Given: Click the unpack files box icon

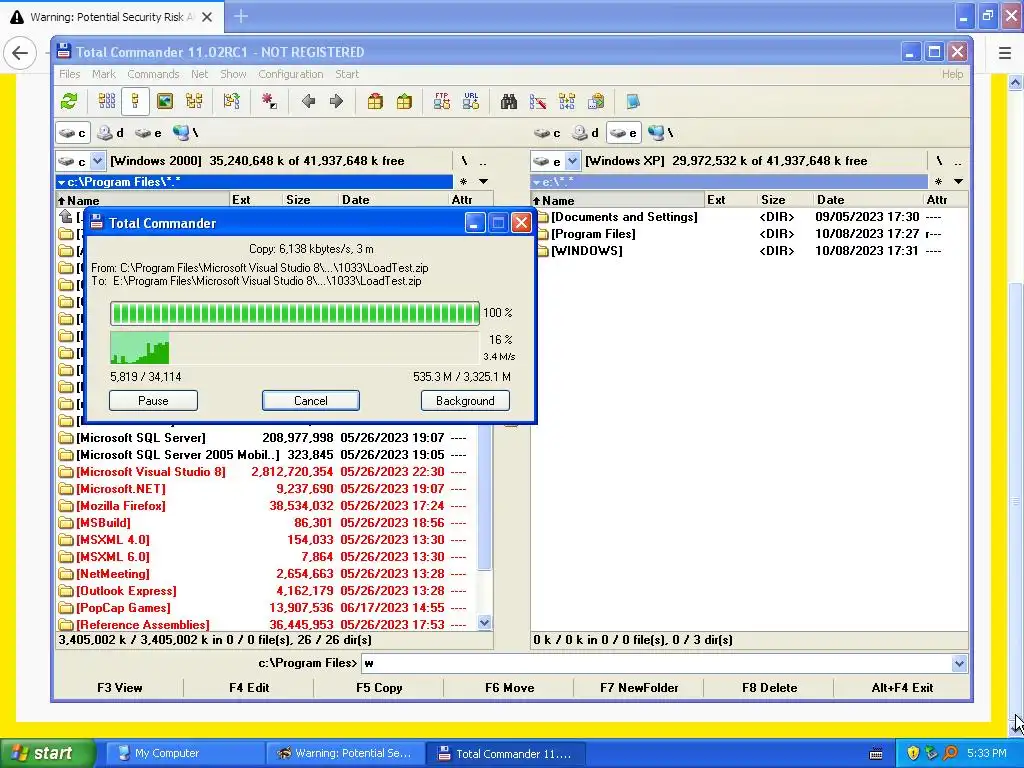Looking at the screenshot, I should (x=404, y=101).
